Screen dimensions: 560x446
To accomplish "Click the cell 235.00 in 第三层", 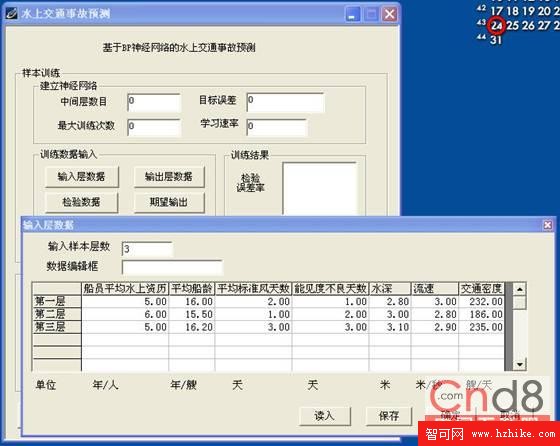I will pos(481,327).
